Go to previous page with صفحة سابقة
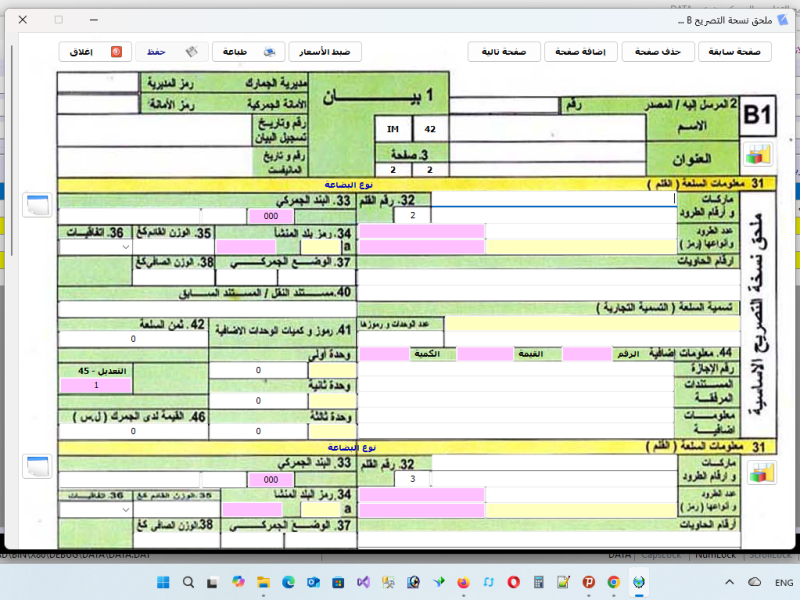 coord(735,52)
